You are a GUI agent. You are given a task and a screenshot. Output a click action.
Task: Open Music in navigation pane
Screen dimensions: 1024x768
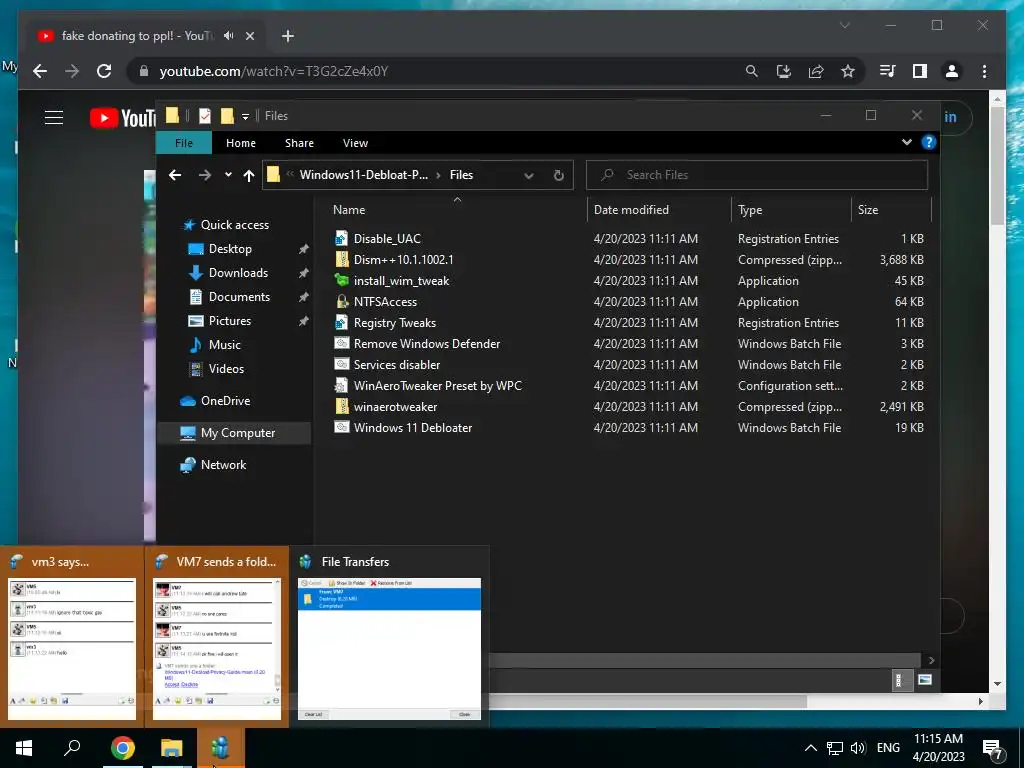click(224, 345)
